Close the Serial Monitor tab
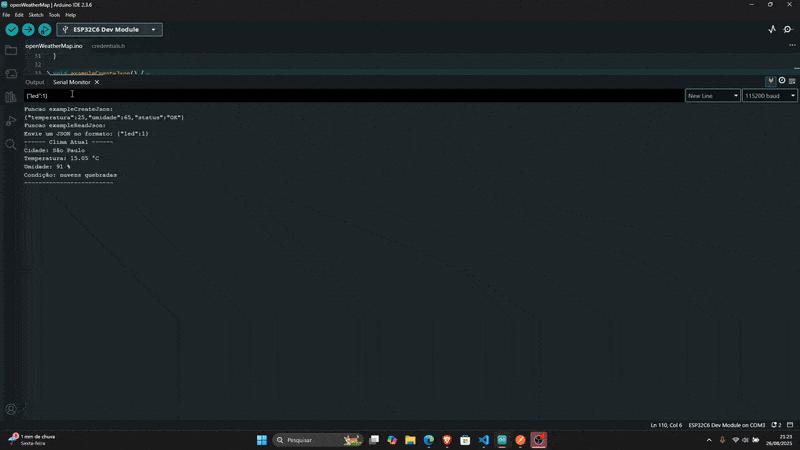 coord(97,82)
